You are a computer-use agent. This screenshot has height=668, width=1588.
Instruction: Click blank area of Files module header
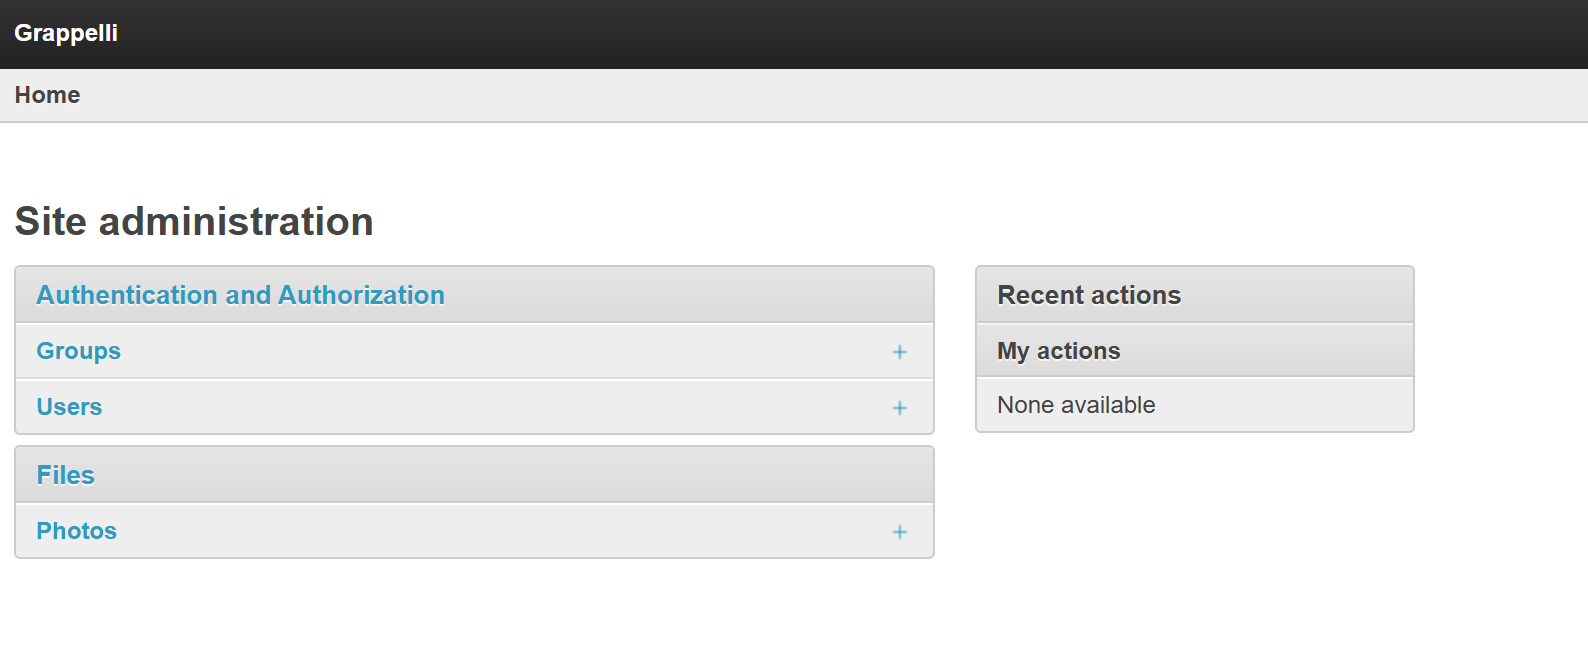500,475
